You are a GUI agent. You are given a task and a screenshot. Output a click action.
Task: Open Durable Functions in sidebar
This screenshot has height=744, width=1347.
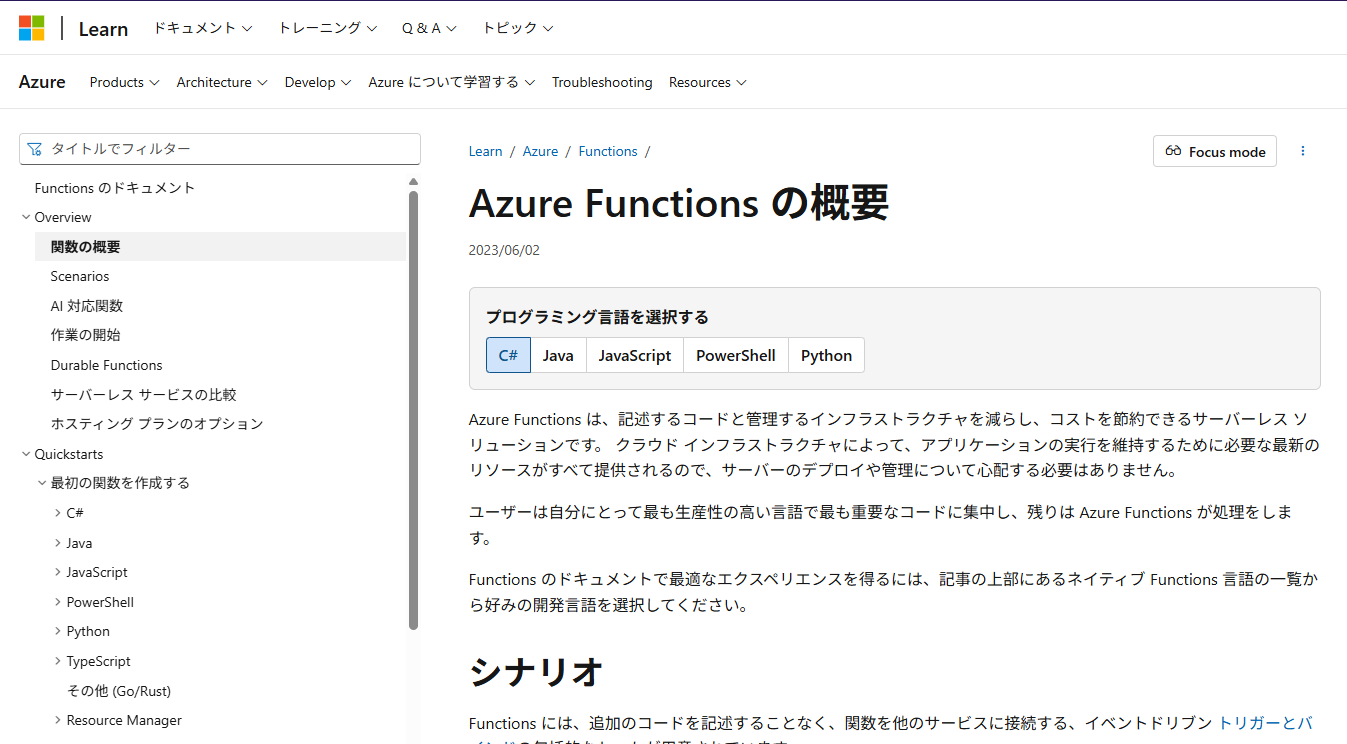pos(106,365)
